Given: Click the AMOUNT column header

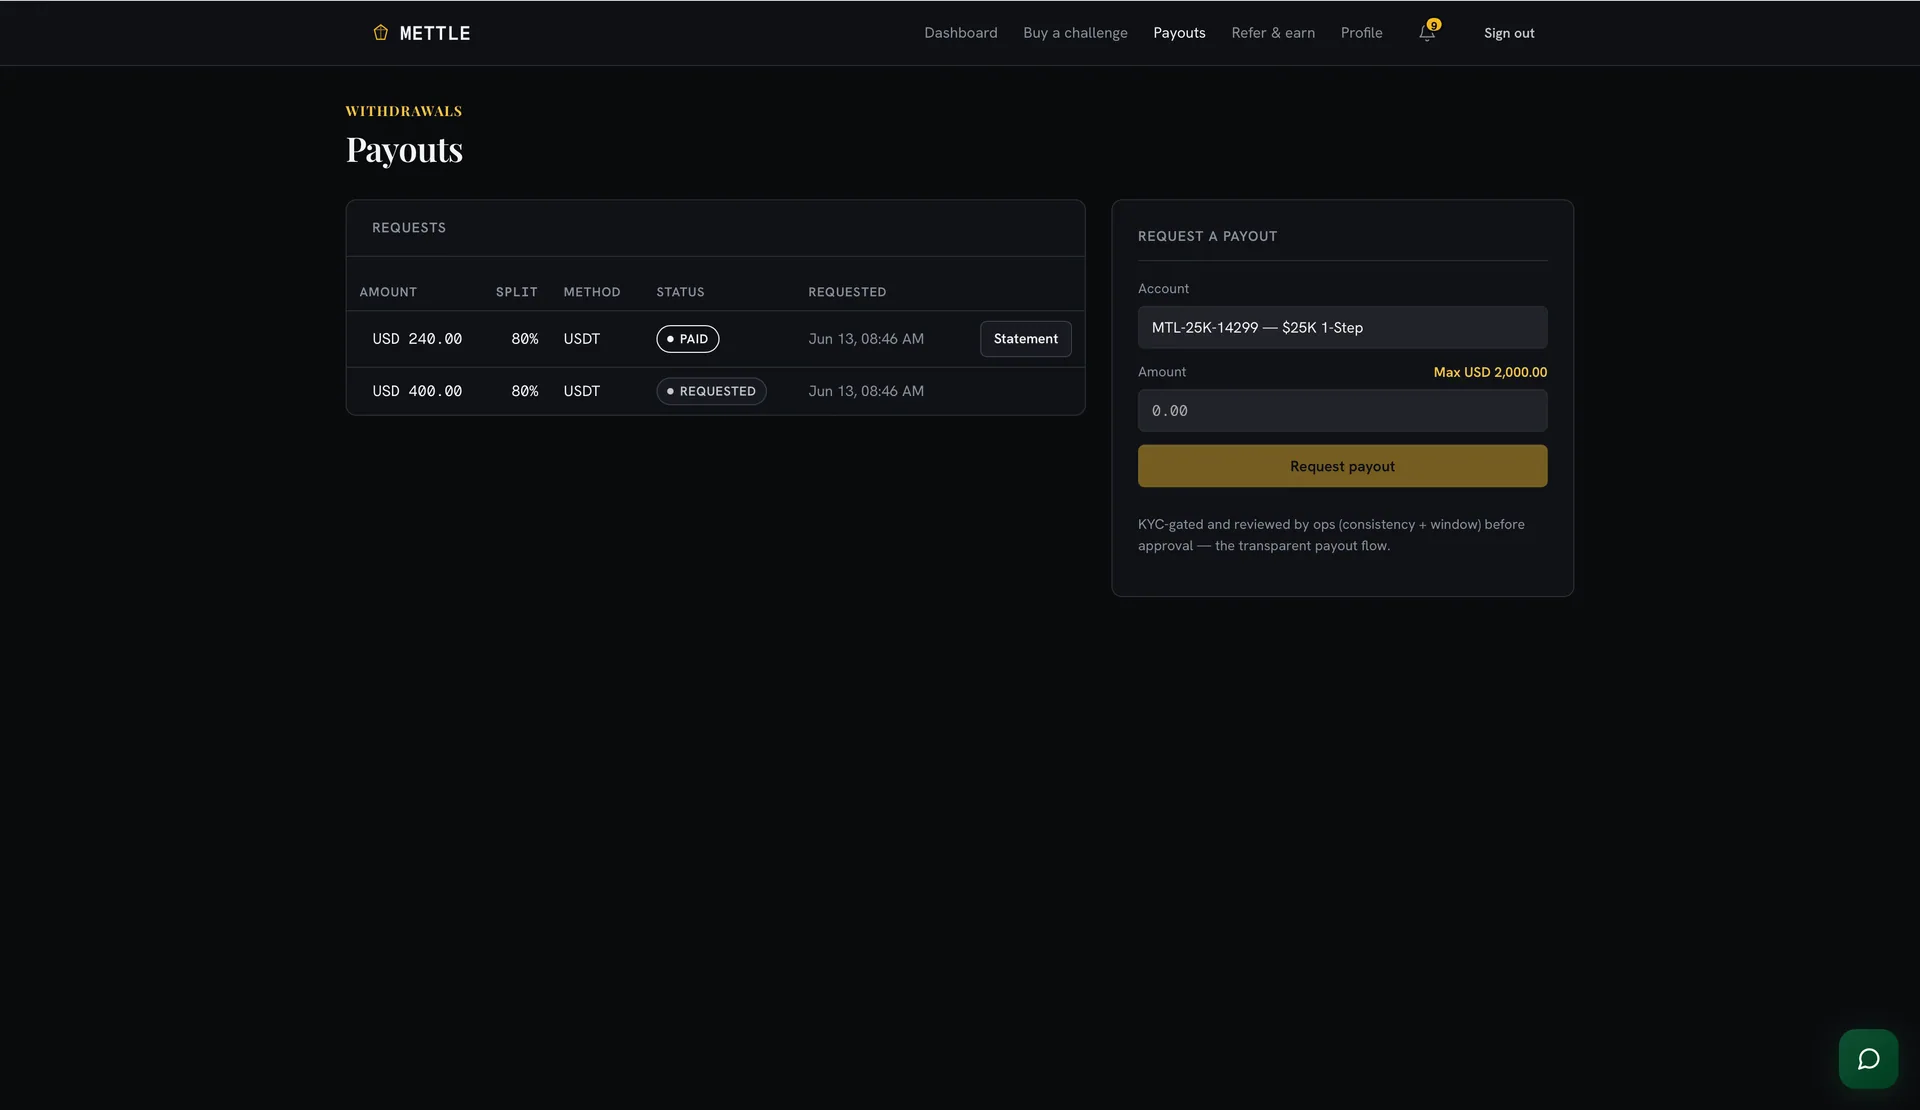Looking at the screenshot, I should [388, 292].
